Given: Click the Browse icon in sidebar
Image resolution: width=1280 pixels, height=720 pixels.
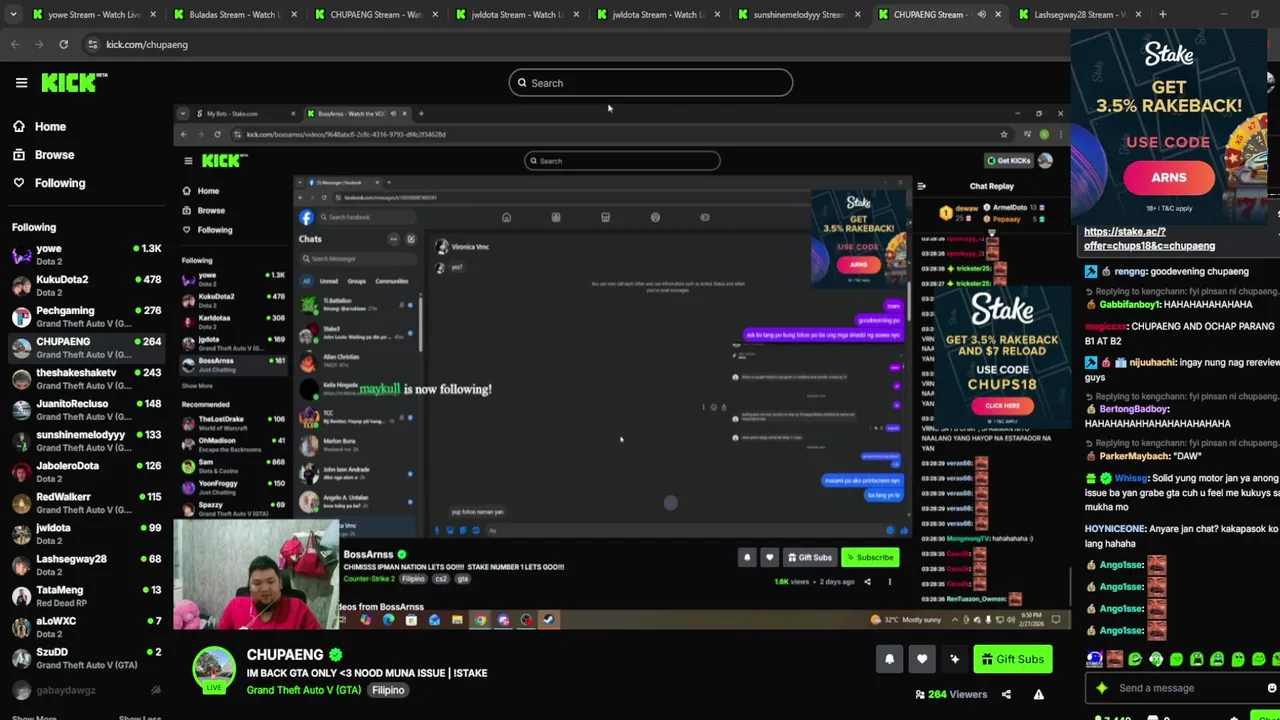Looking at the screenshot, I should pos(18,155).
